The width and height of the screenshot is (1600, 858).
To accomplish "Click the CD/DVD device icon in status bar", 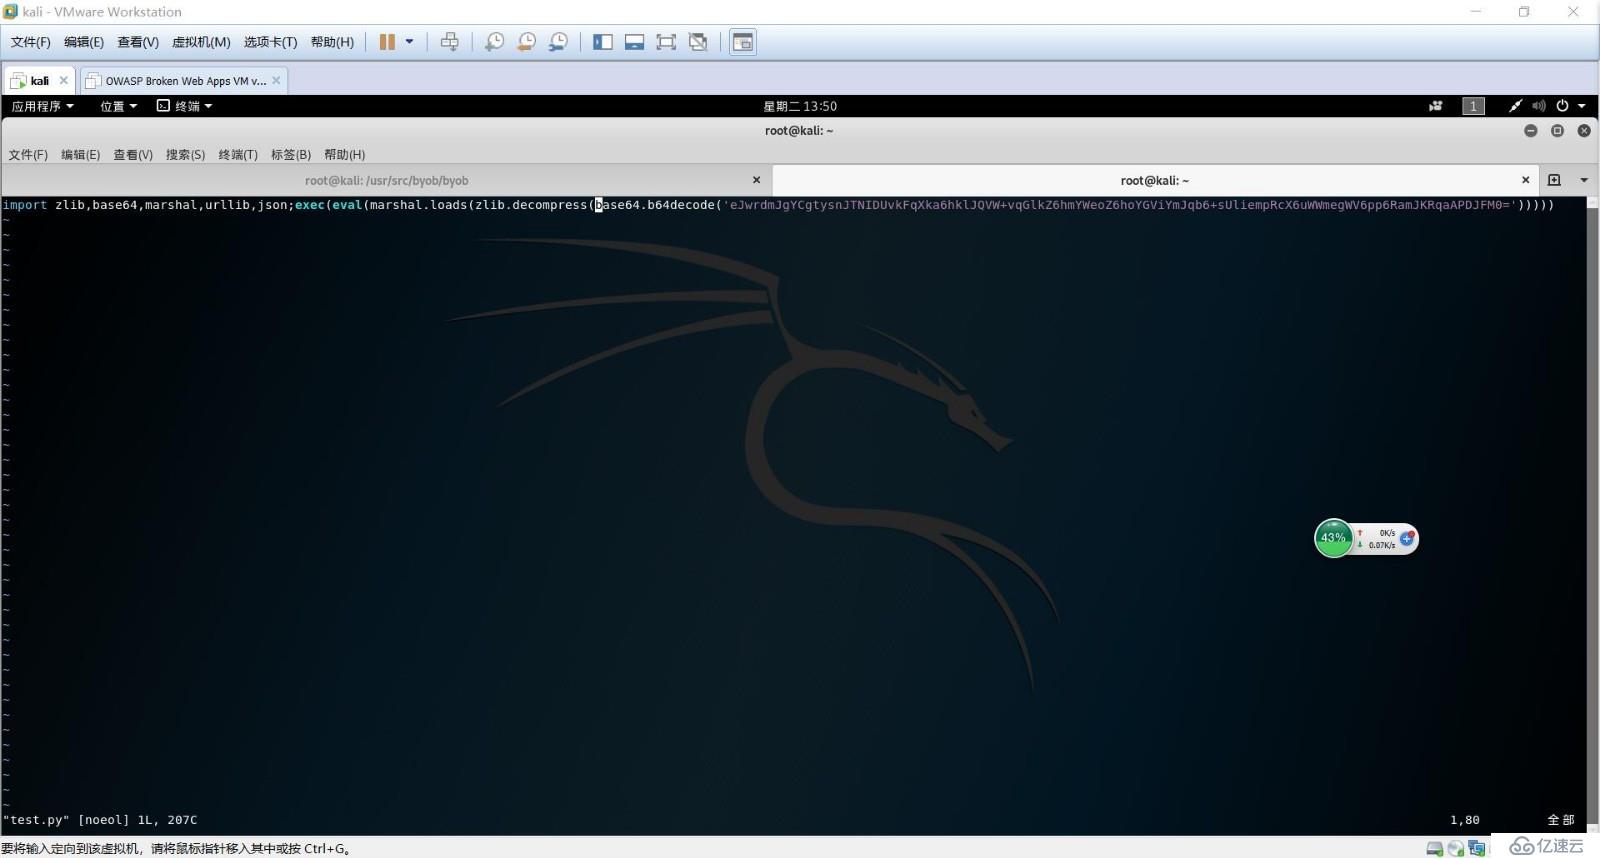I will (x=1456, y=848).
